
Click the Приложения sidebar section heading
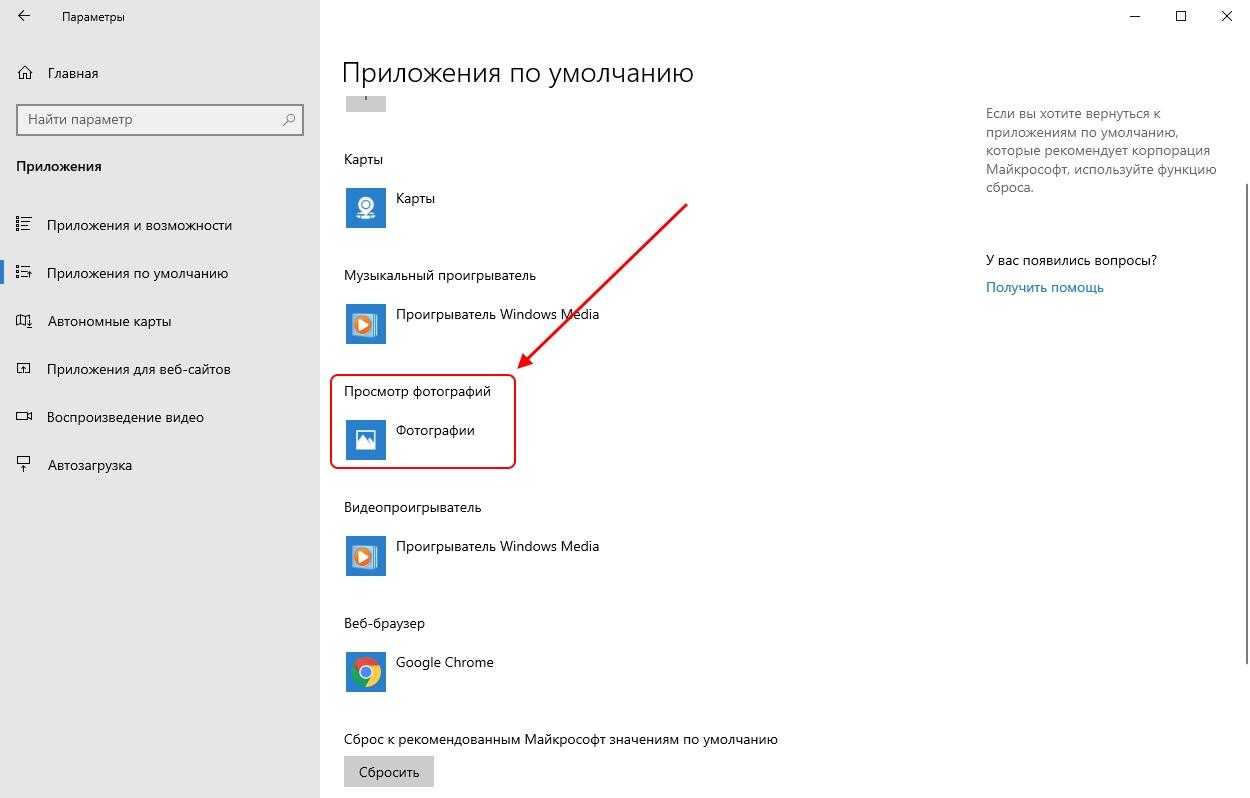(59, 167)
